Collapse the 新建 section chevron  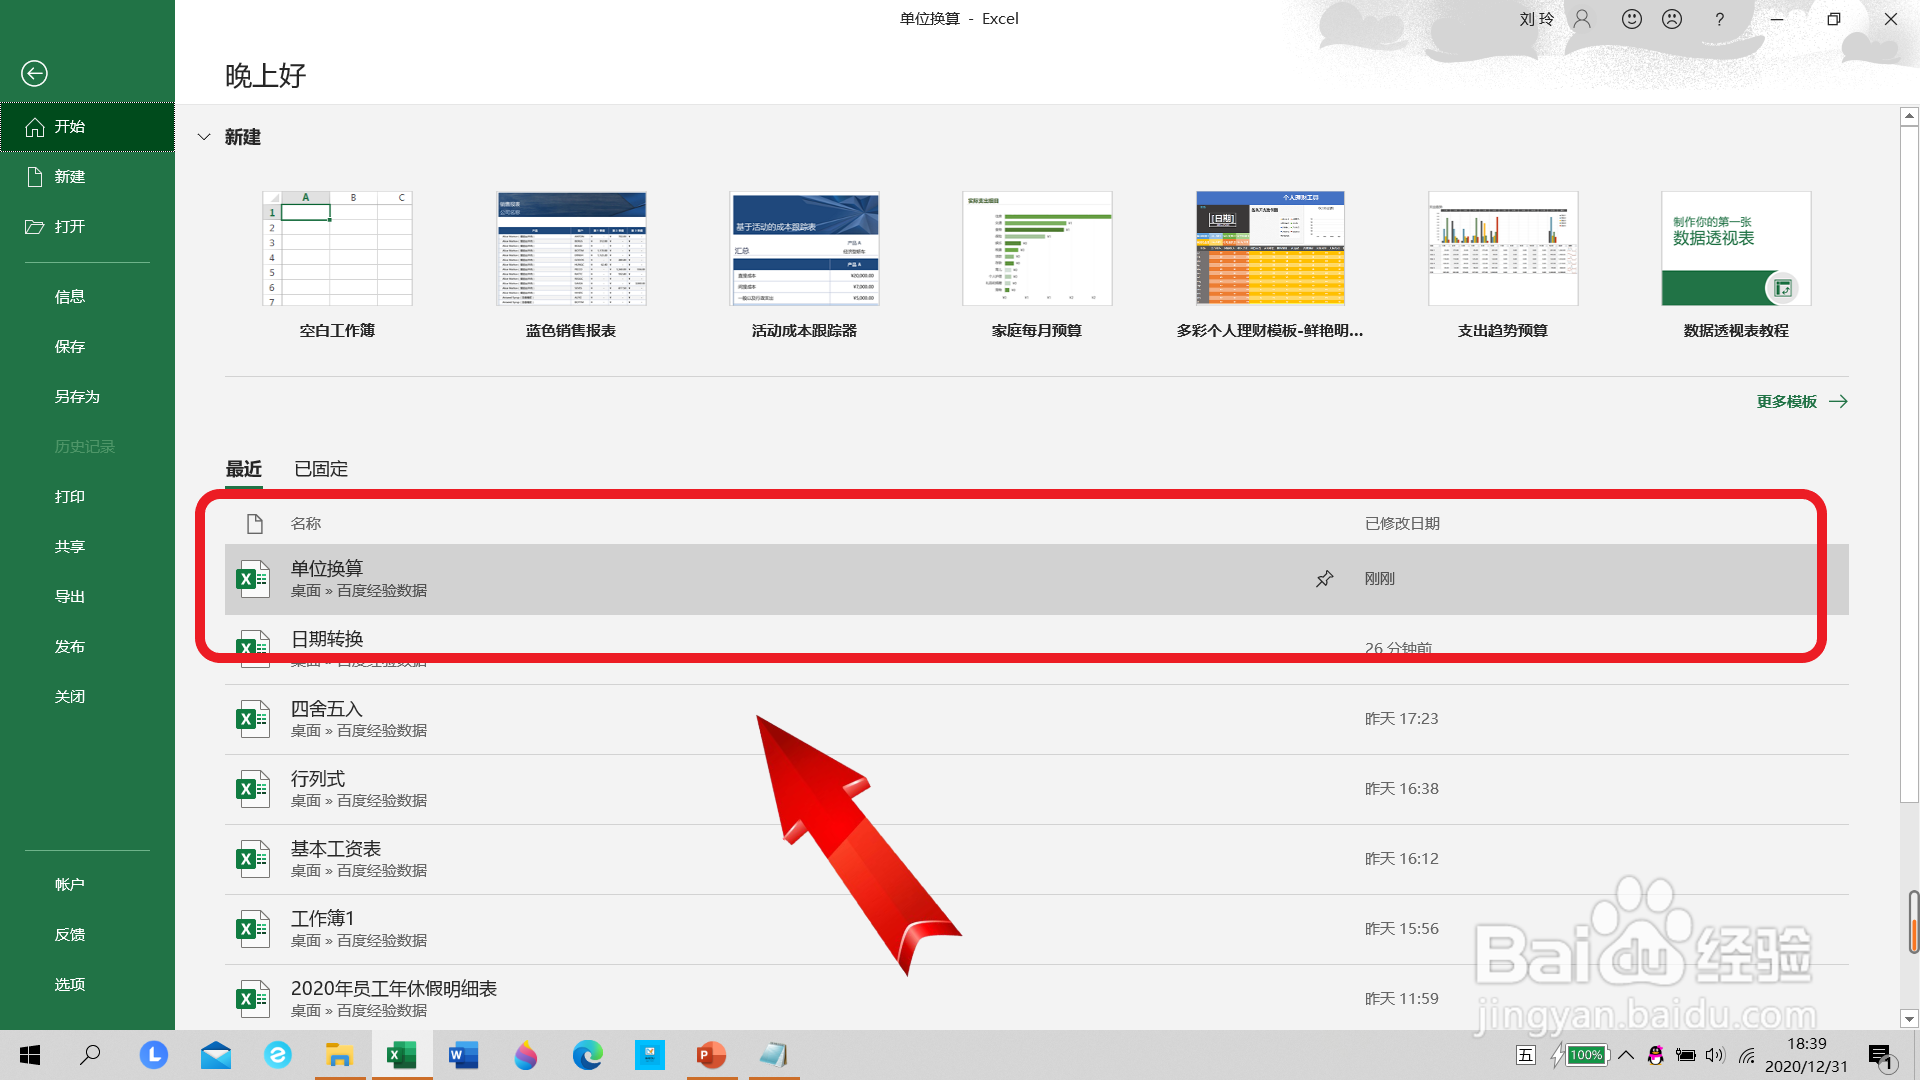point(204,137)
